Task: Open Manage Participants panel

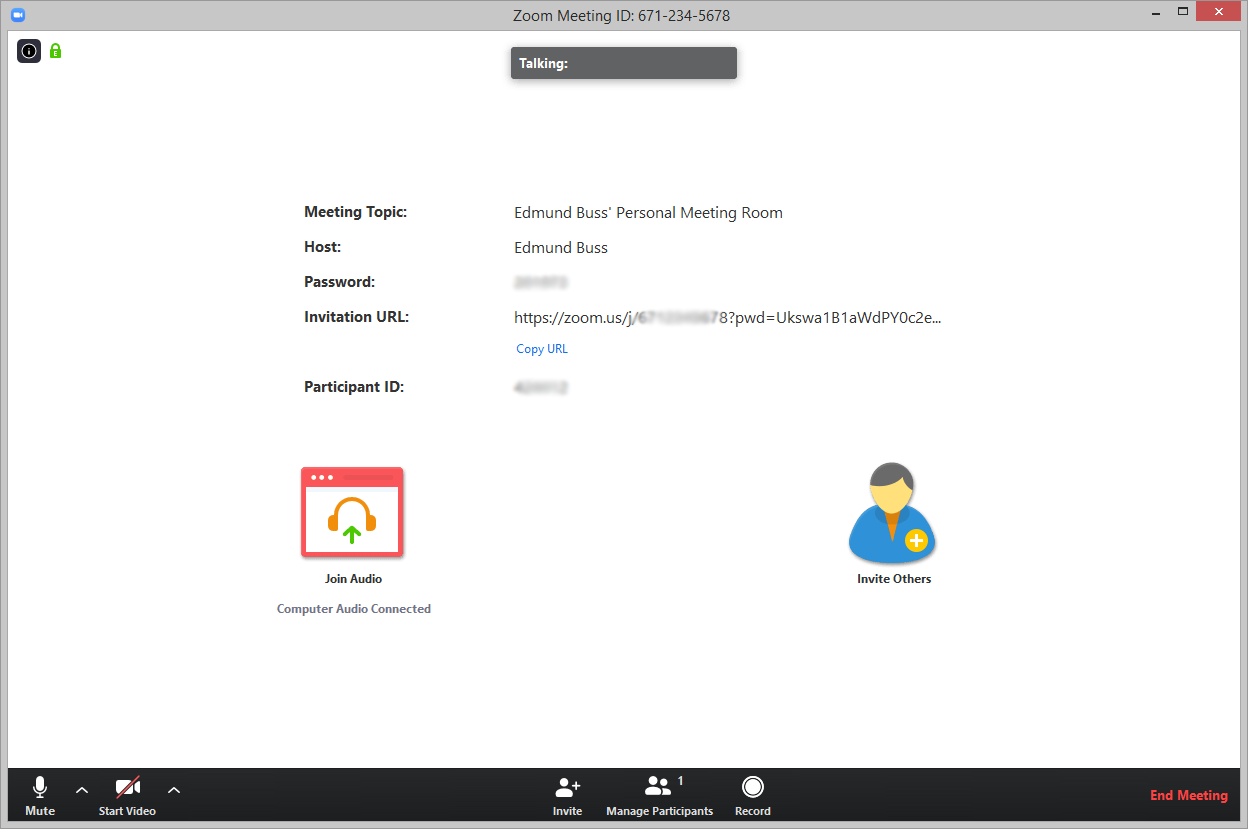Action: [659, 797]
